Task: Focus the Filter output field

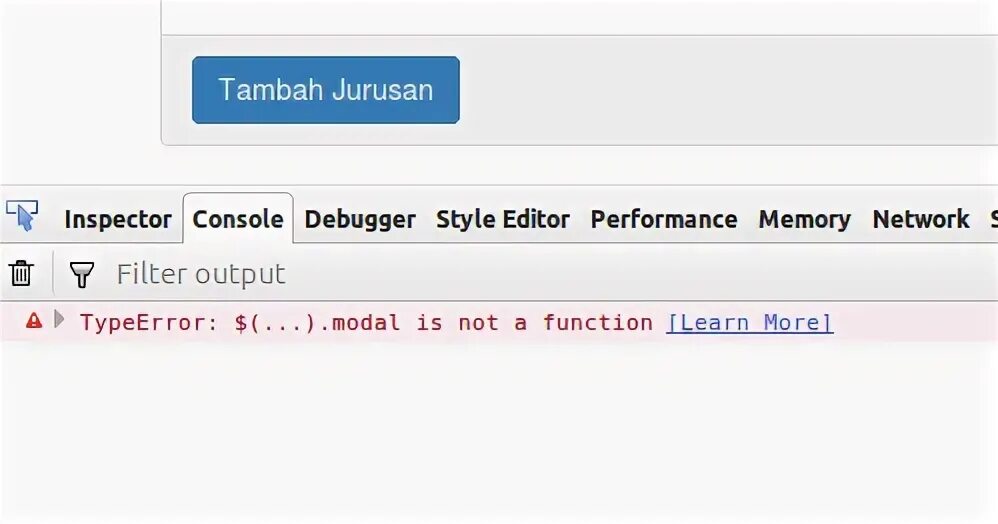Action: point(400,274)
